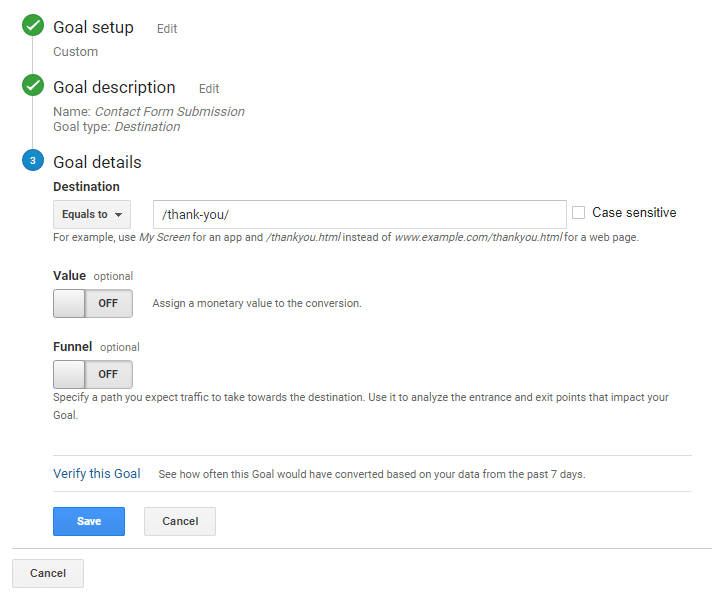Turn on the Funnel toggle switch
Viewport: 727px width, 601px height.
pos(92,374)
